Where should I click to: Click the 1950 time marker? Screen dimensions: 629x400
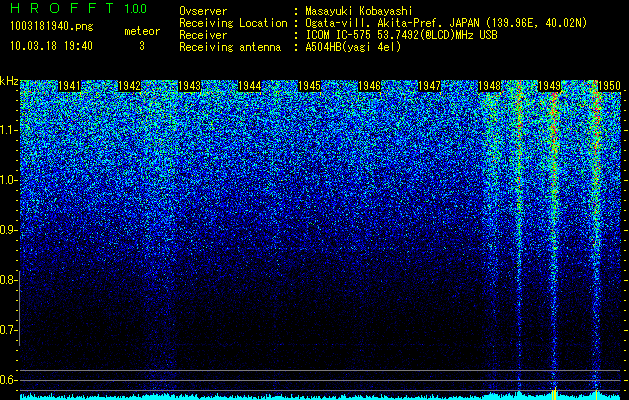click(x=610, y=86)
